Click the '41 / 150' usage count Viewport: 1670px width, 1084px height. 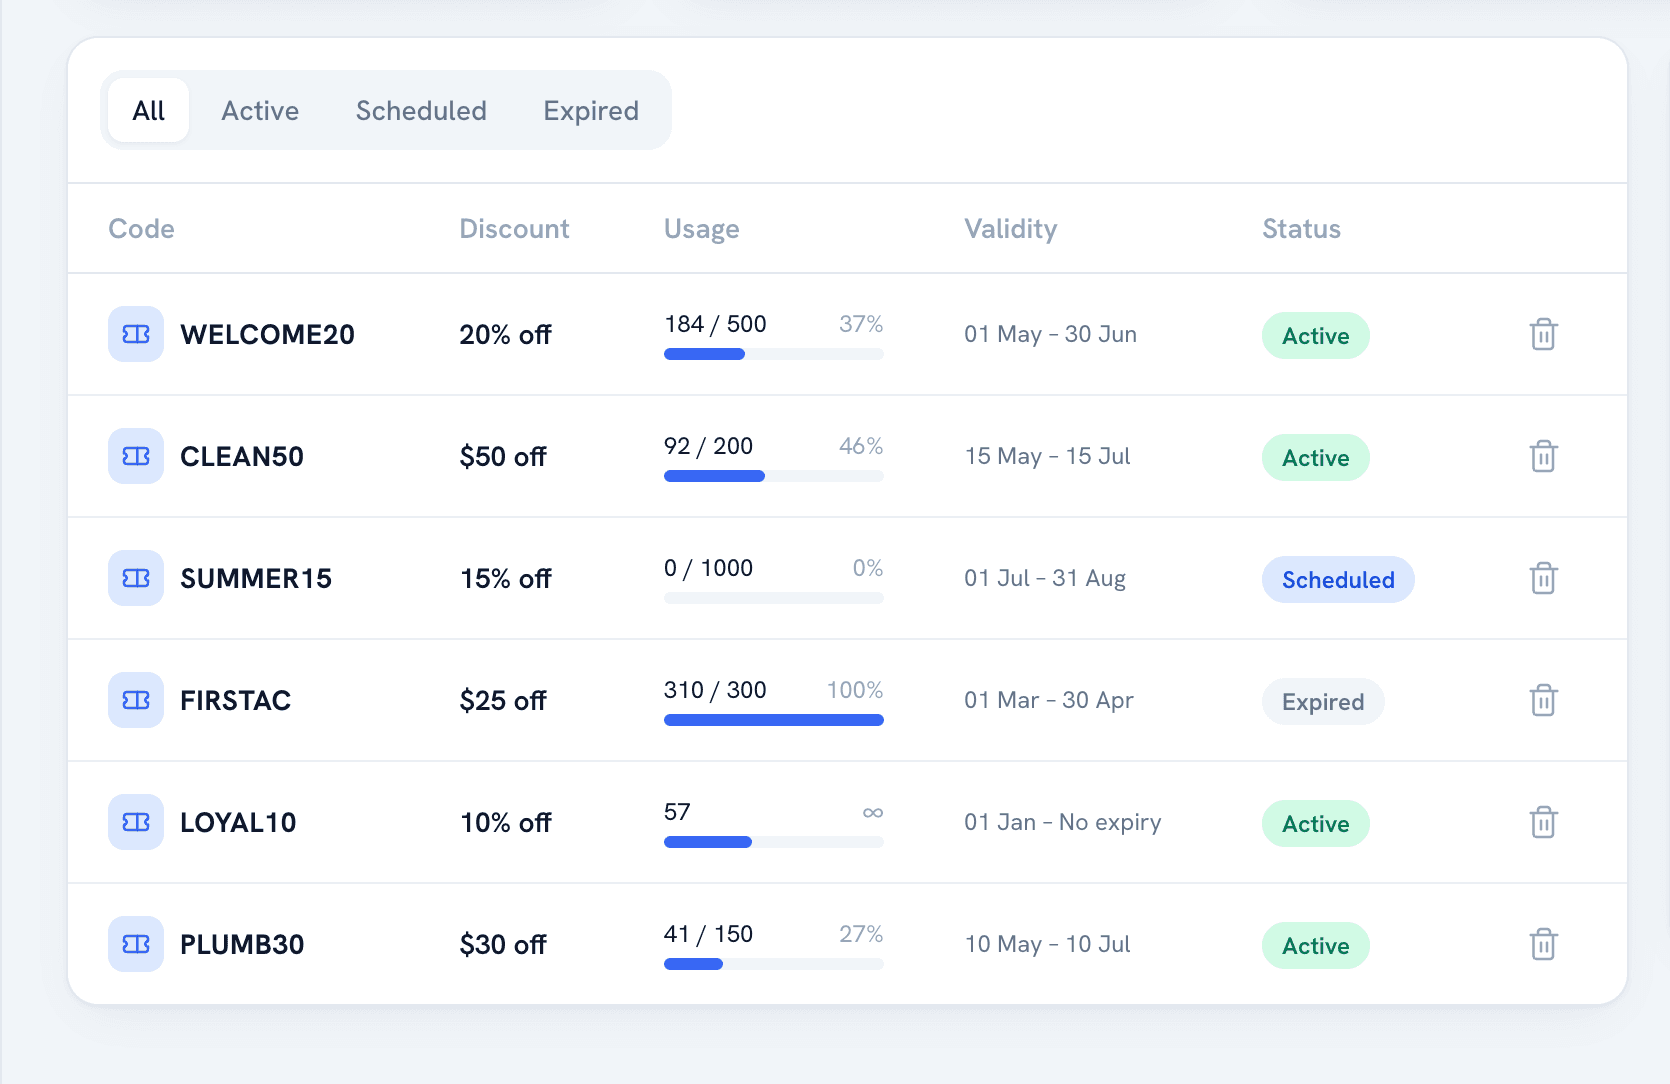coord(709,934)
